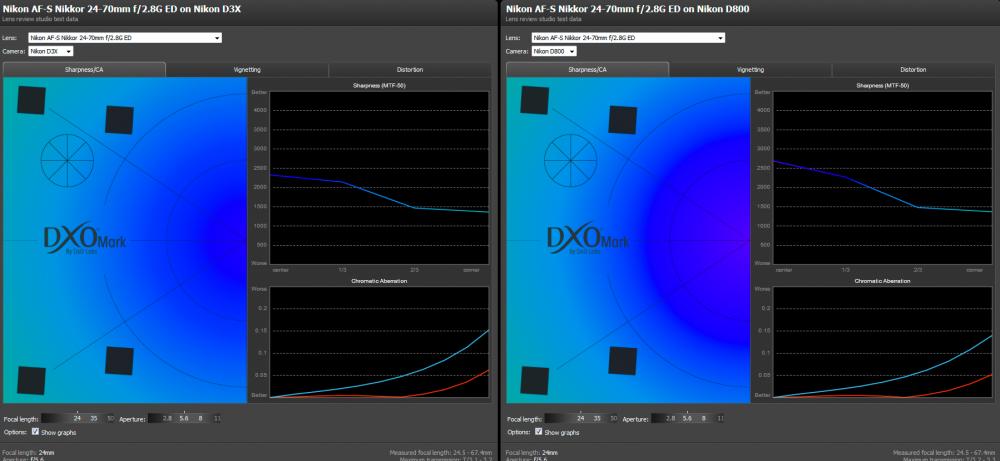Select the Sharpness/CA tab in the D3X panel
The height and width of the screenshot is (461, 1000).
coord(84,70)
